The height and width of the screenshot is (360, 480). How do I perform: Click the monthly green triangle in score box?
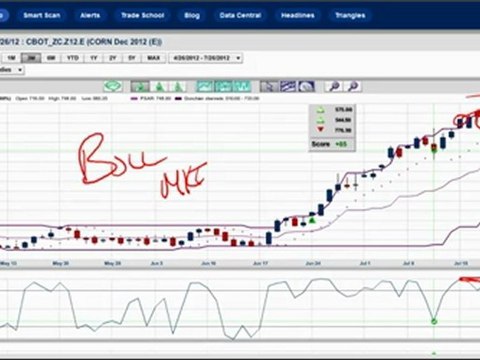click(320, 109)
